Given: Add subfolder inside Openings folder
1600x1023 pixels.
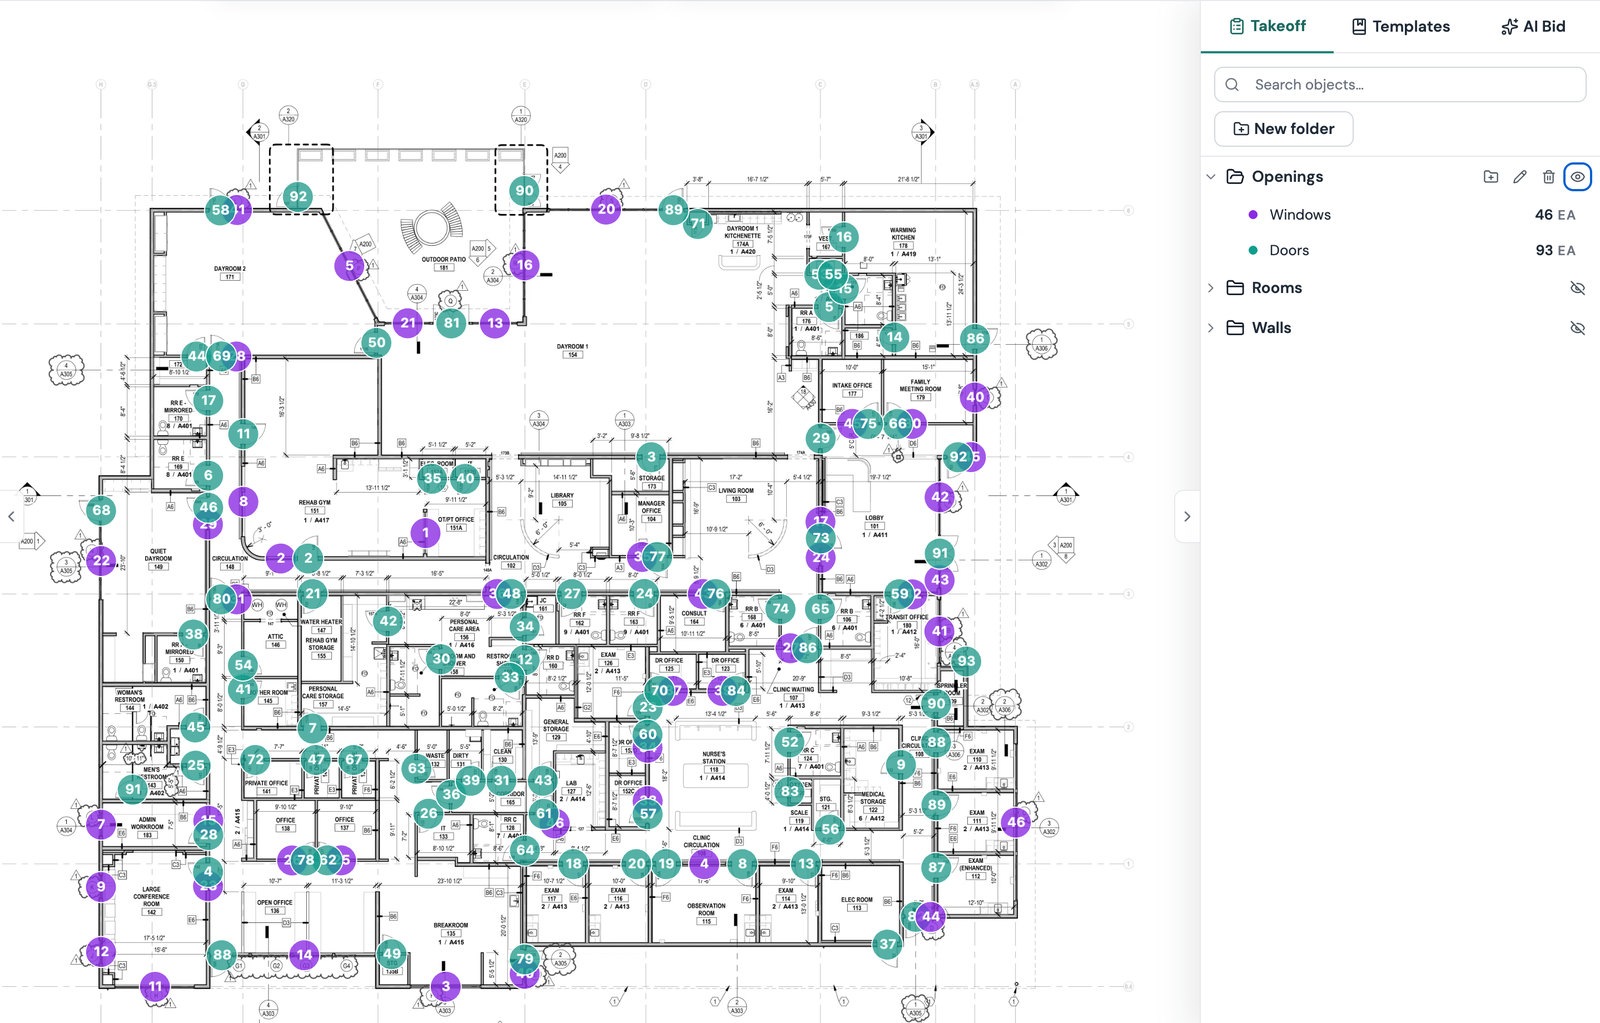Looking at the screenshot, I should click(x=1491, y=177).
